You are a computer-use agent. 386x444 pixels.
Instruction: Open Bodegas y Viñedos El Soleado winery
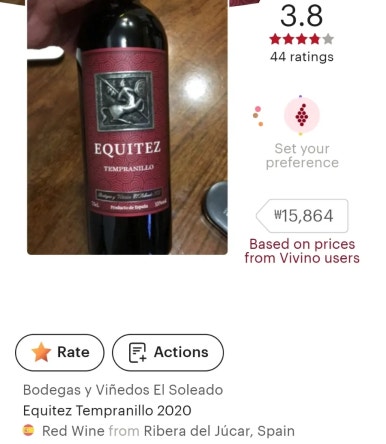pos(123,390)
